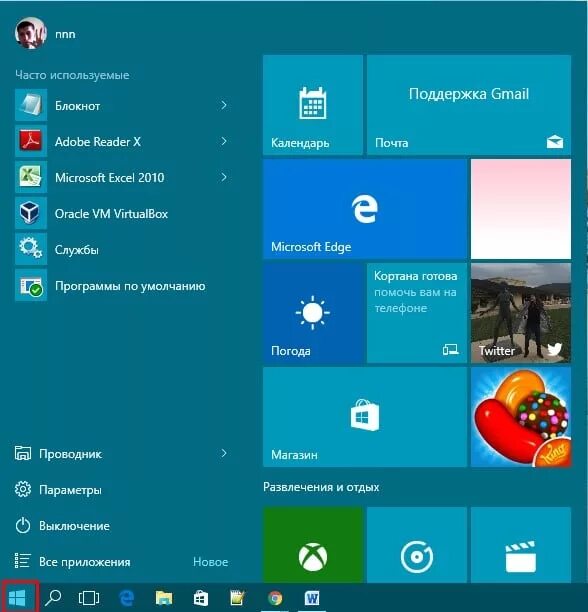Switch to Chrome on the taskbar

click(275, 598)
